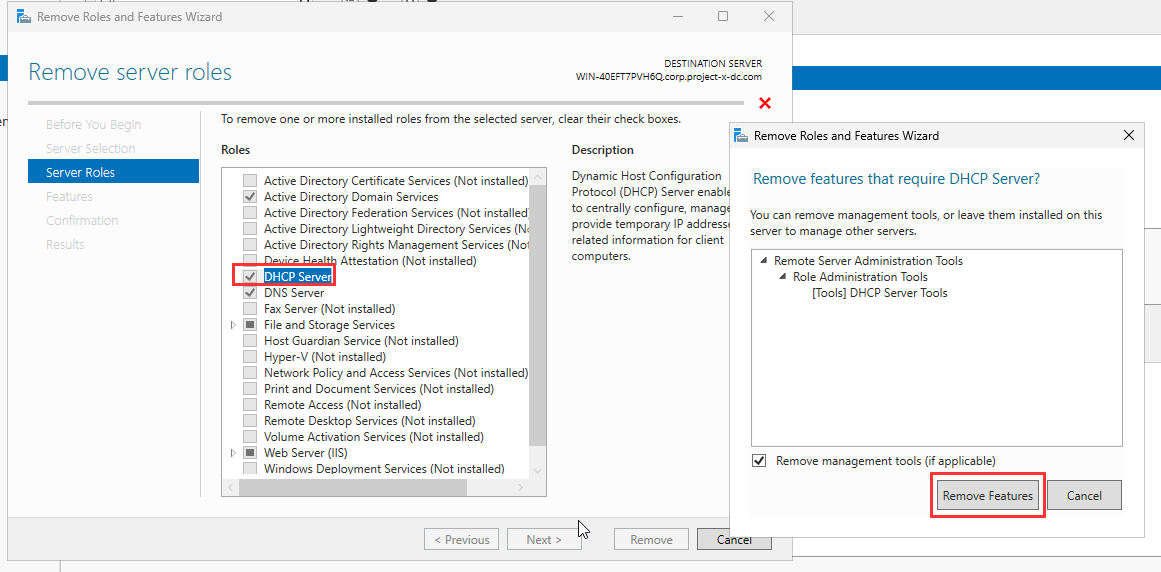Click the roles list scroll-right arrow

pyautogui.click(x=538, y=488)
